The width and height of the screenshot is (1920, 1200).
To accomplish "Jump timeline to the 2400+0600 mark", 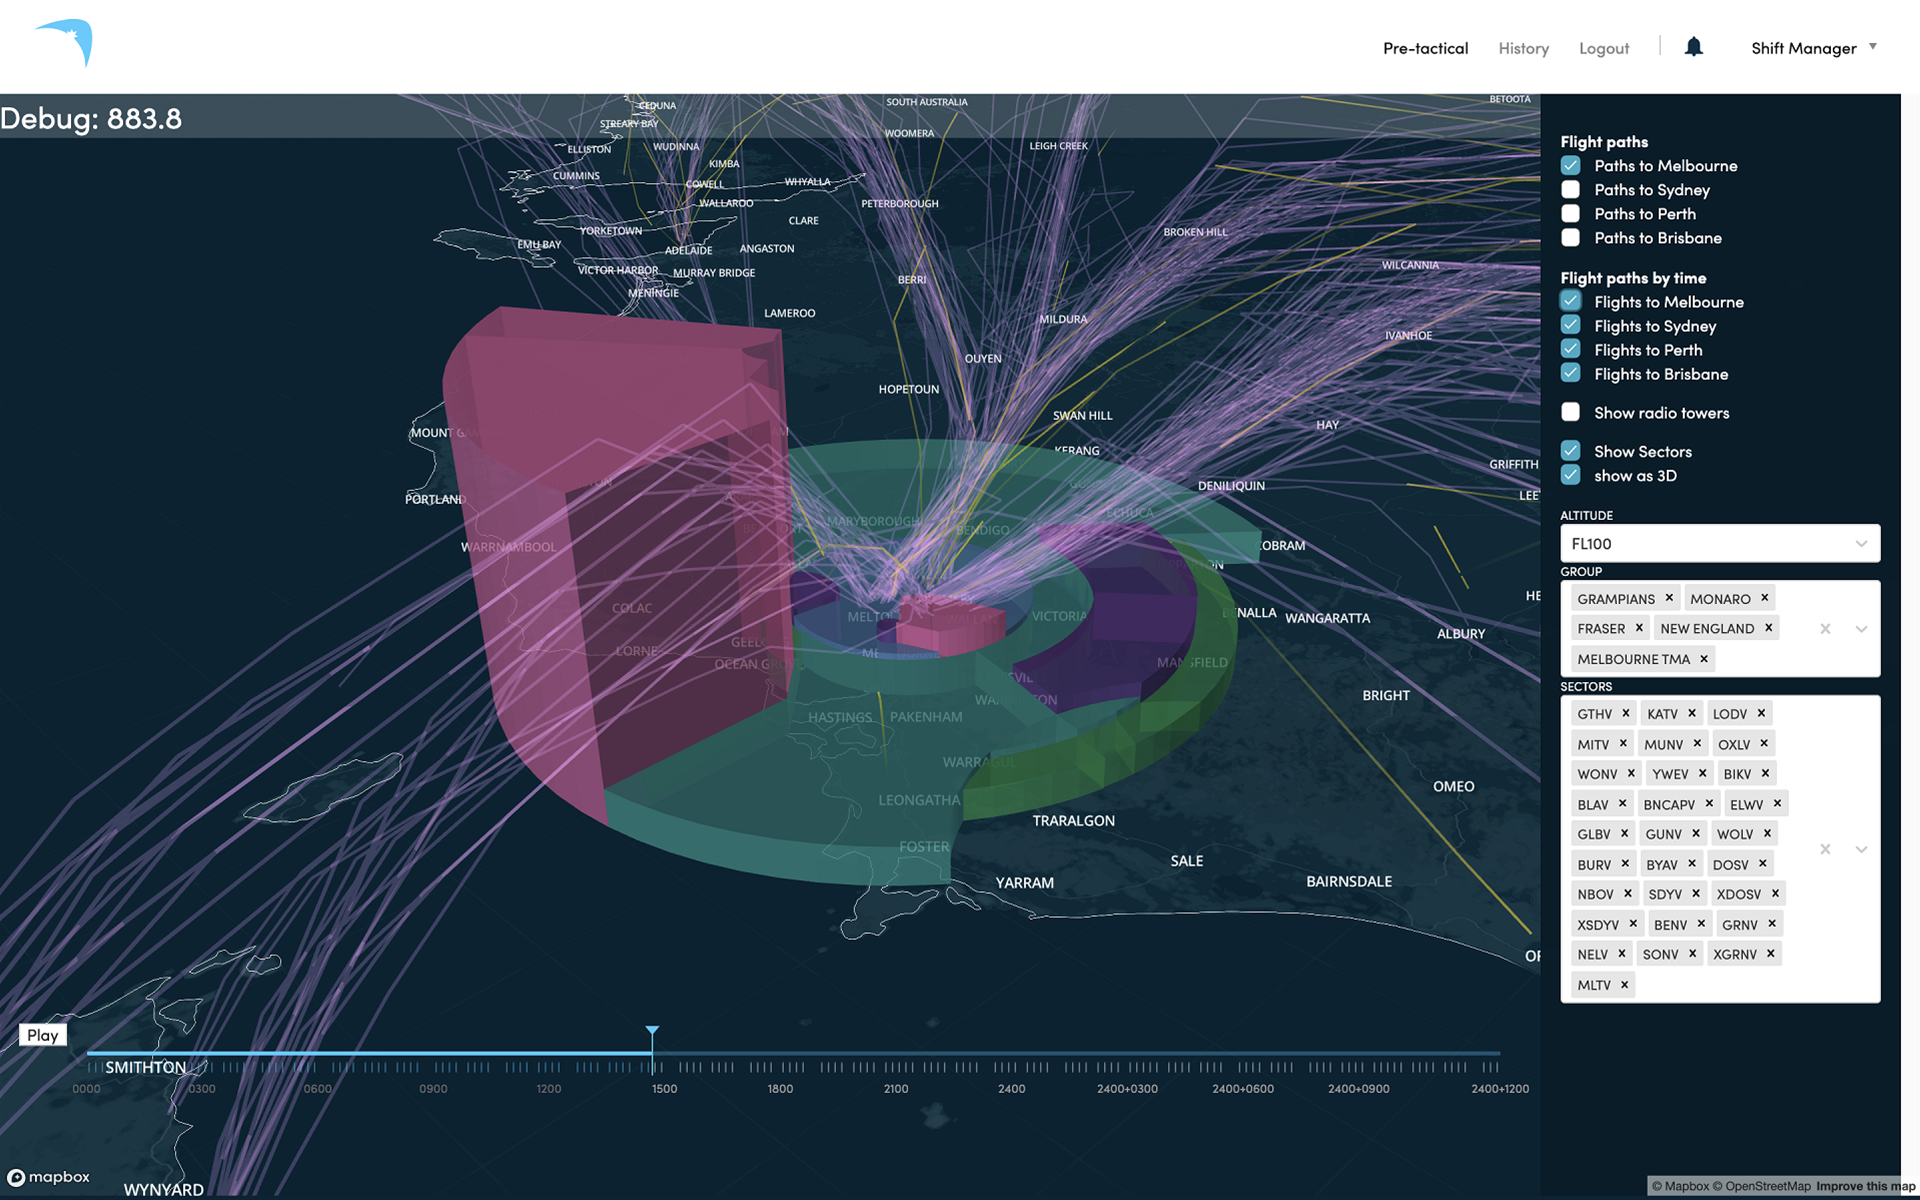I will point(1243,1088).
